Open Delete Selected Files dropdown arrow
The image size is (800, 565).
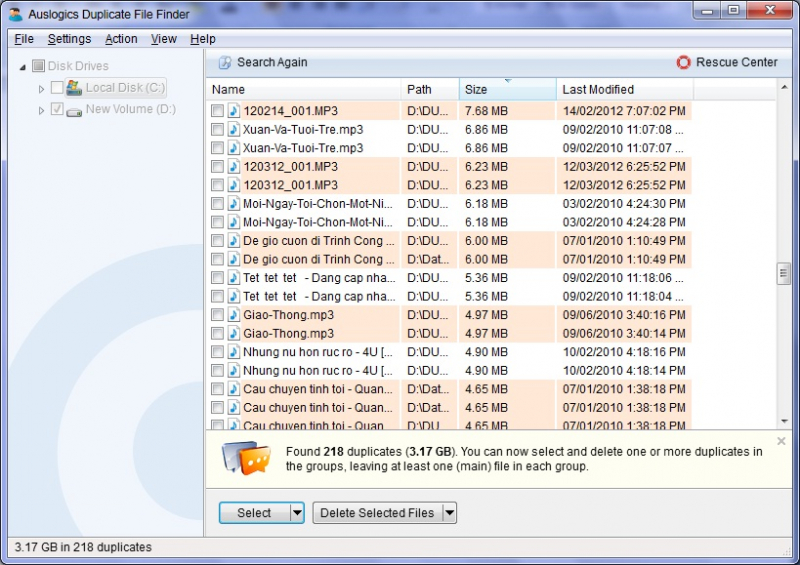click(449, 512)
